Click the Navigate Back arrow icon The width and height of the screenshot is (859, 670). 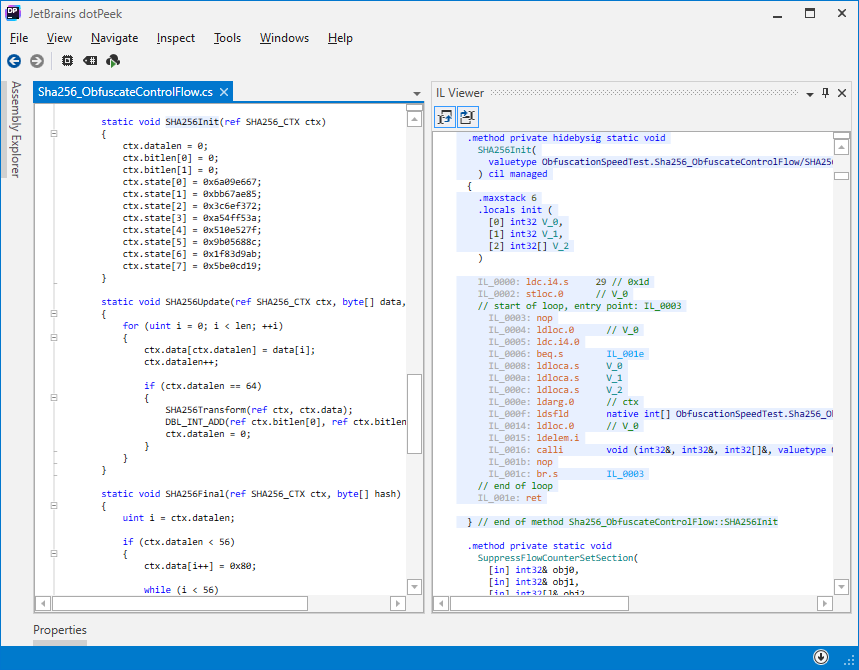tap(14, 60)
